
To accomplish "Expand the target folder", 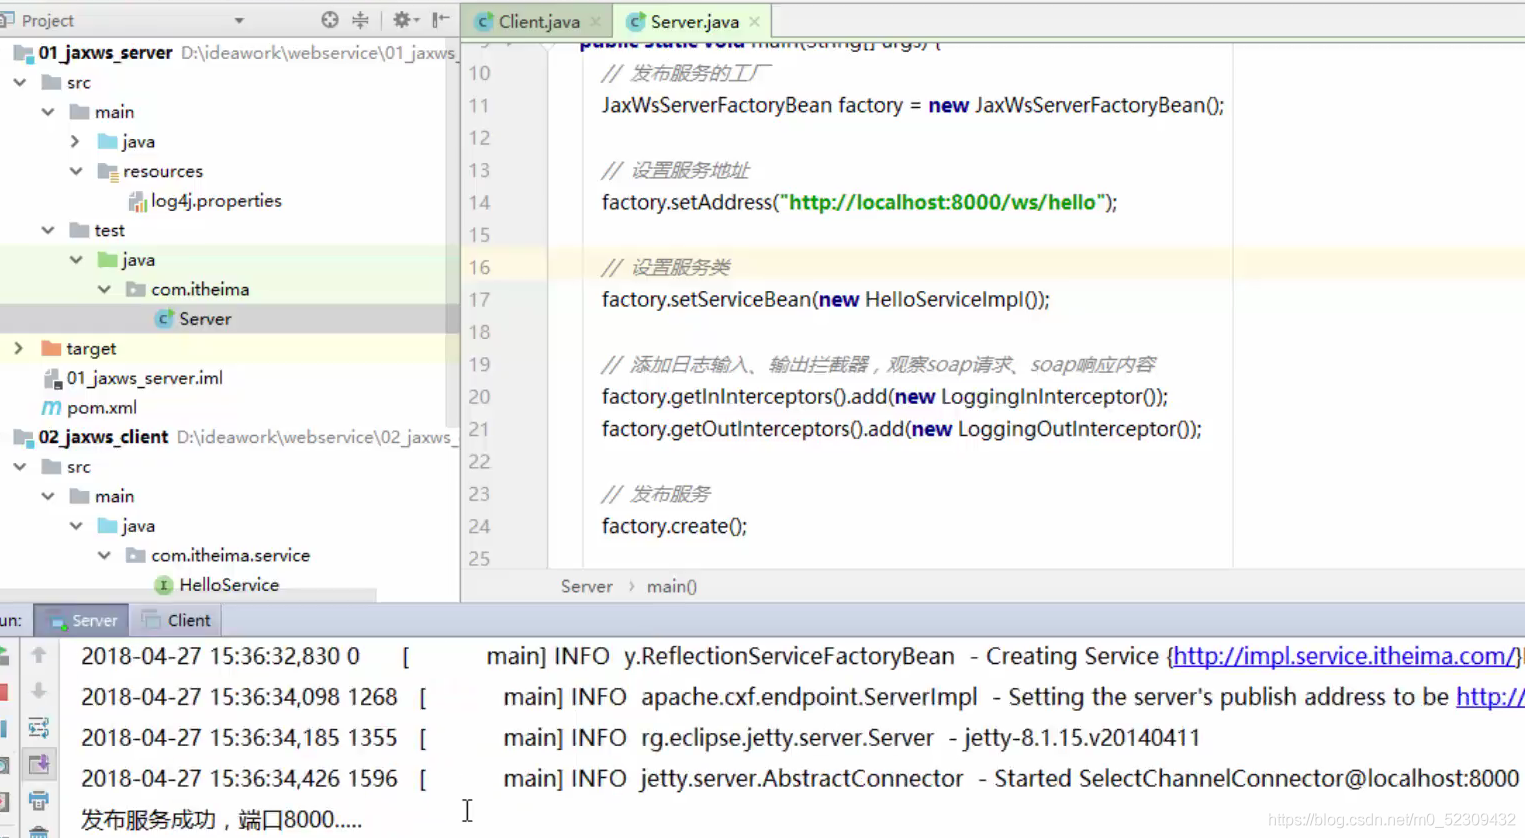I will (x=20, y=348).
